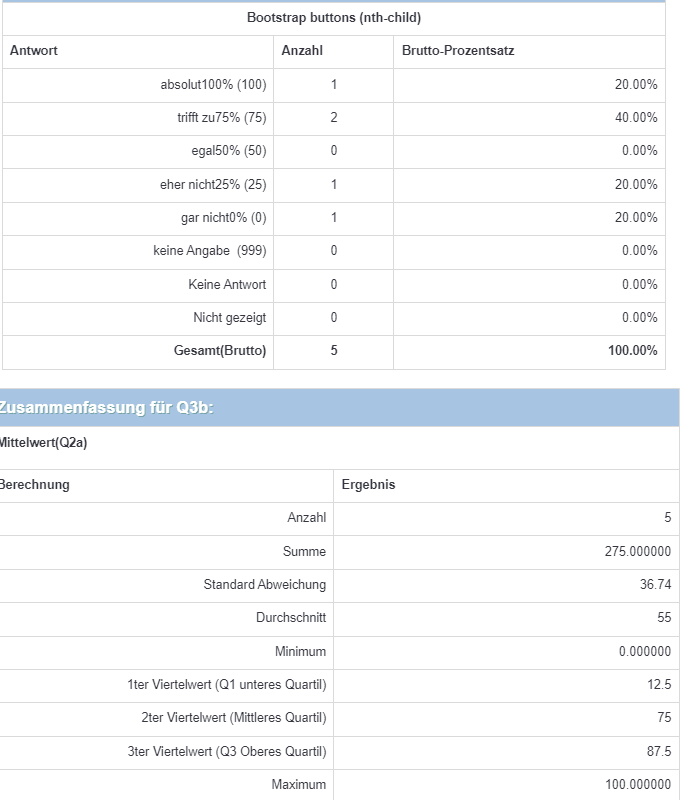Click the 'Keine Antwort' row label
689x800 pixels.
coord(227,285)
